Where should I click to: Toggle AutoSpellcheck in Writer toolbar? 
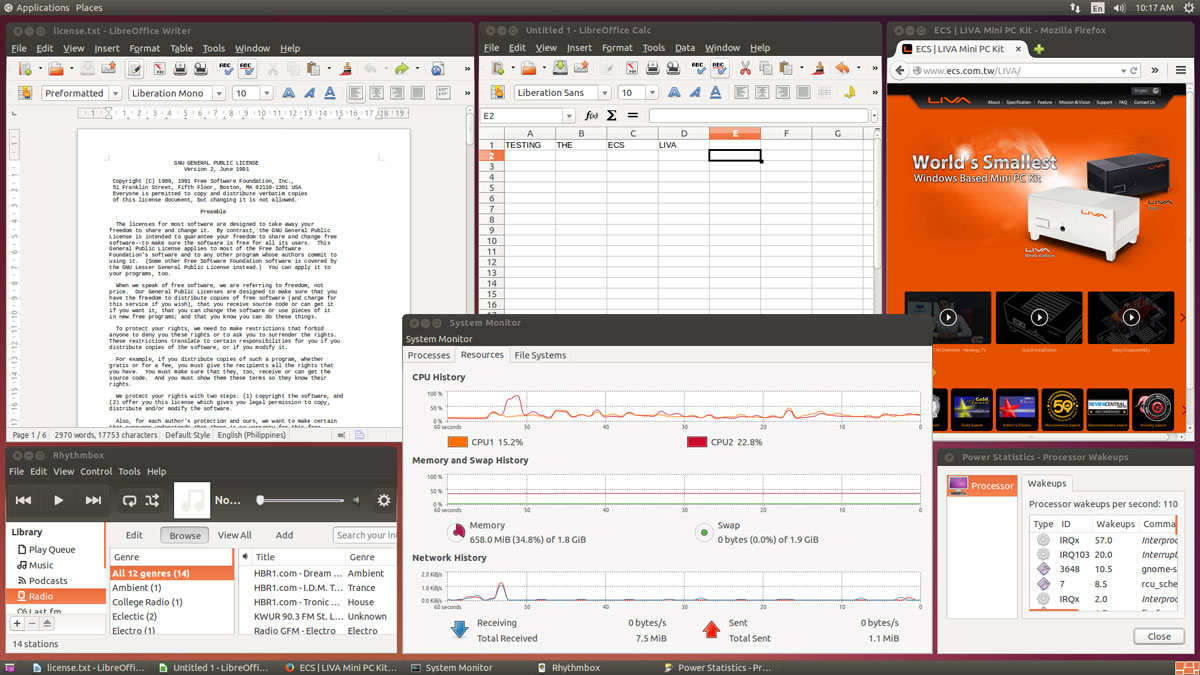tap(247, 68)
